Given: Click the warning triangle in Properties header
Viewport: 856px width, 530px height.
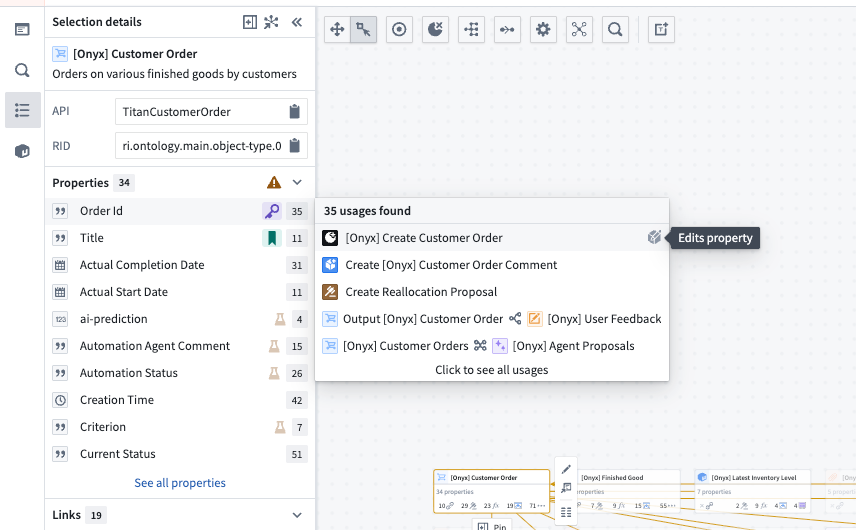Looking at the screenshot, I should pyautogui.click(x=274, y=183).
